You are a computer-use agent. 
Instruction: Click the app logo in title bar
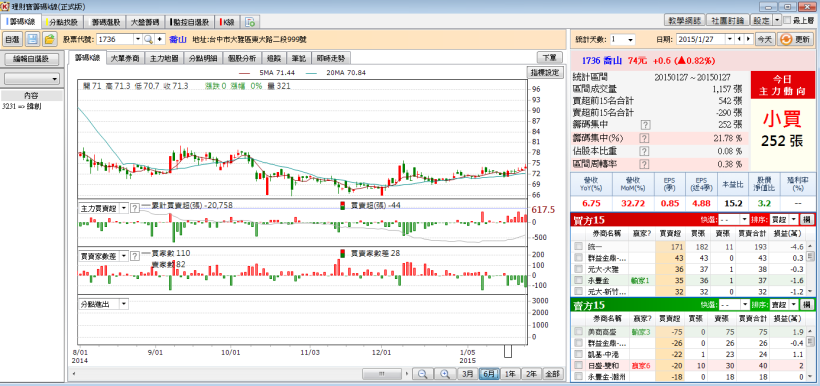click(x=5, y=6)
